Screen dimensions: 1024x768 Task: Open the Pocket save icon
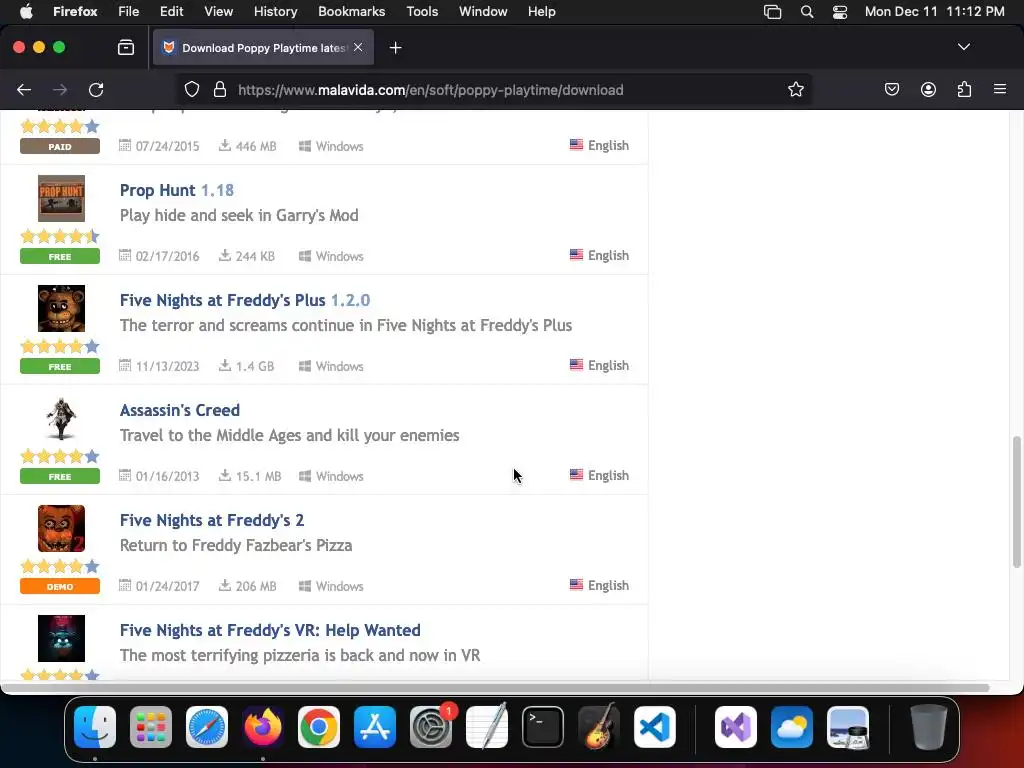click(891, 89)
